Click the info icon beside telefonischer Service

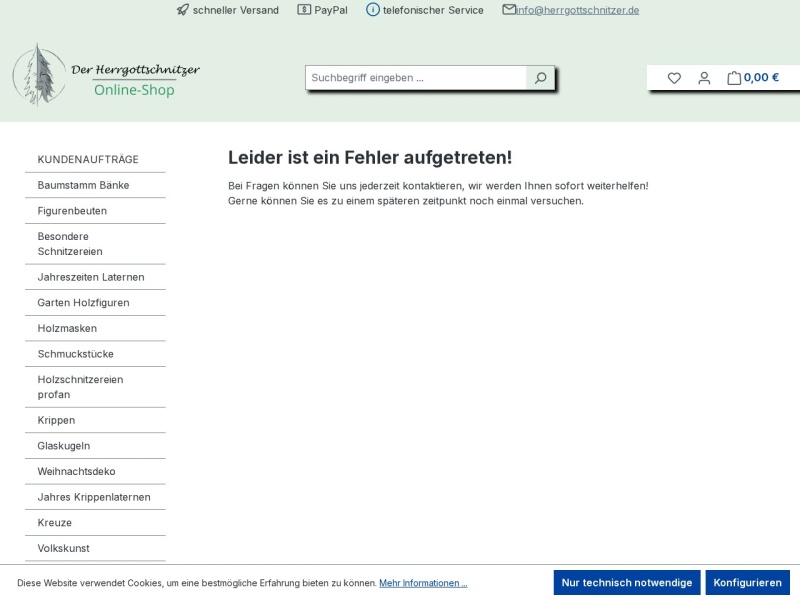373,10
